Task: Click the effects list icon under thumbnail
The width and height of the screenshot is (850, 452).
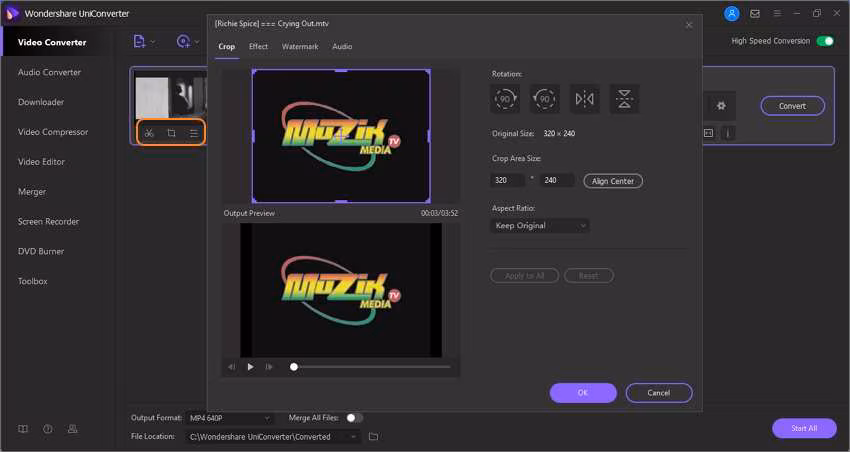Action: (x=194, y=133)
